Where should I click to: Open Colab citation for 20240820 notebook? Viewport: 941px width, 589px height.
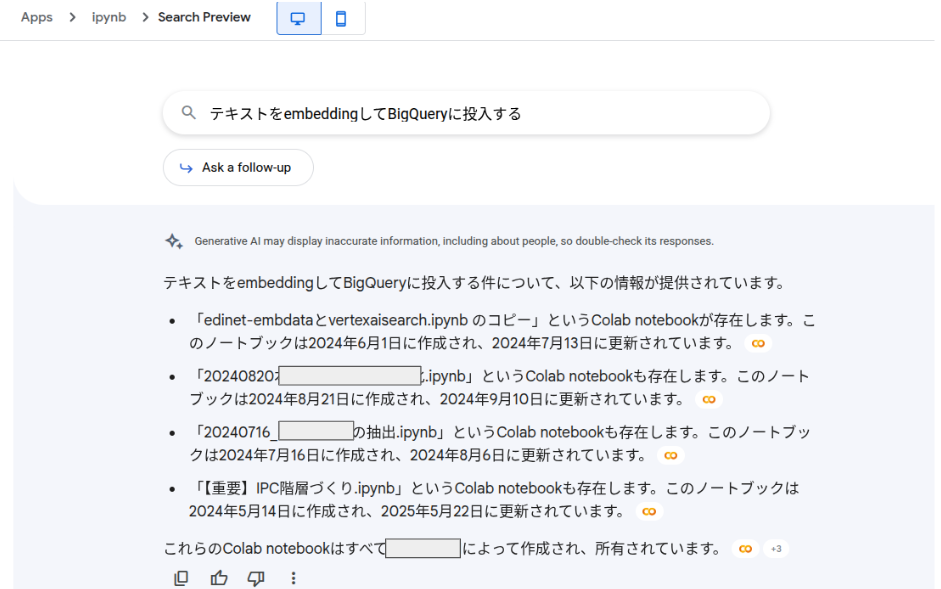coord(709,399)
